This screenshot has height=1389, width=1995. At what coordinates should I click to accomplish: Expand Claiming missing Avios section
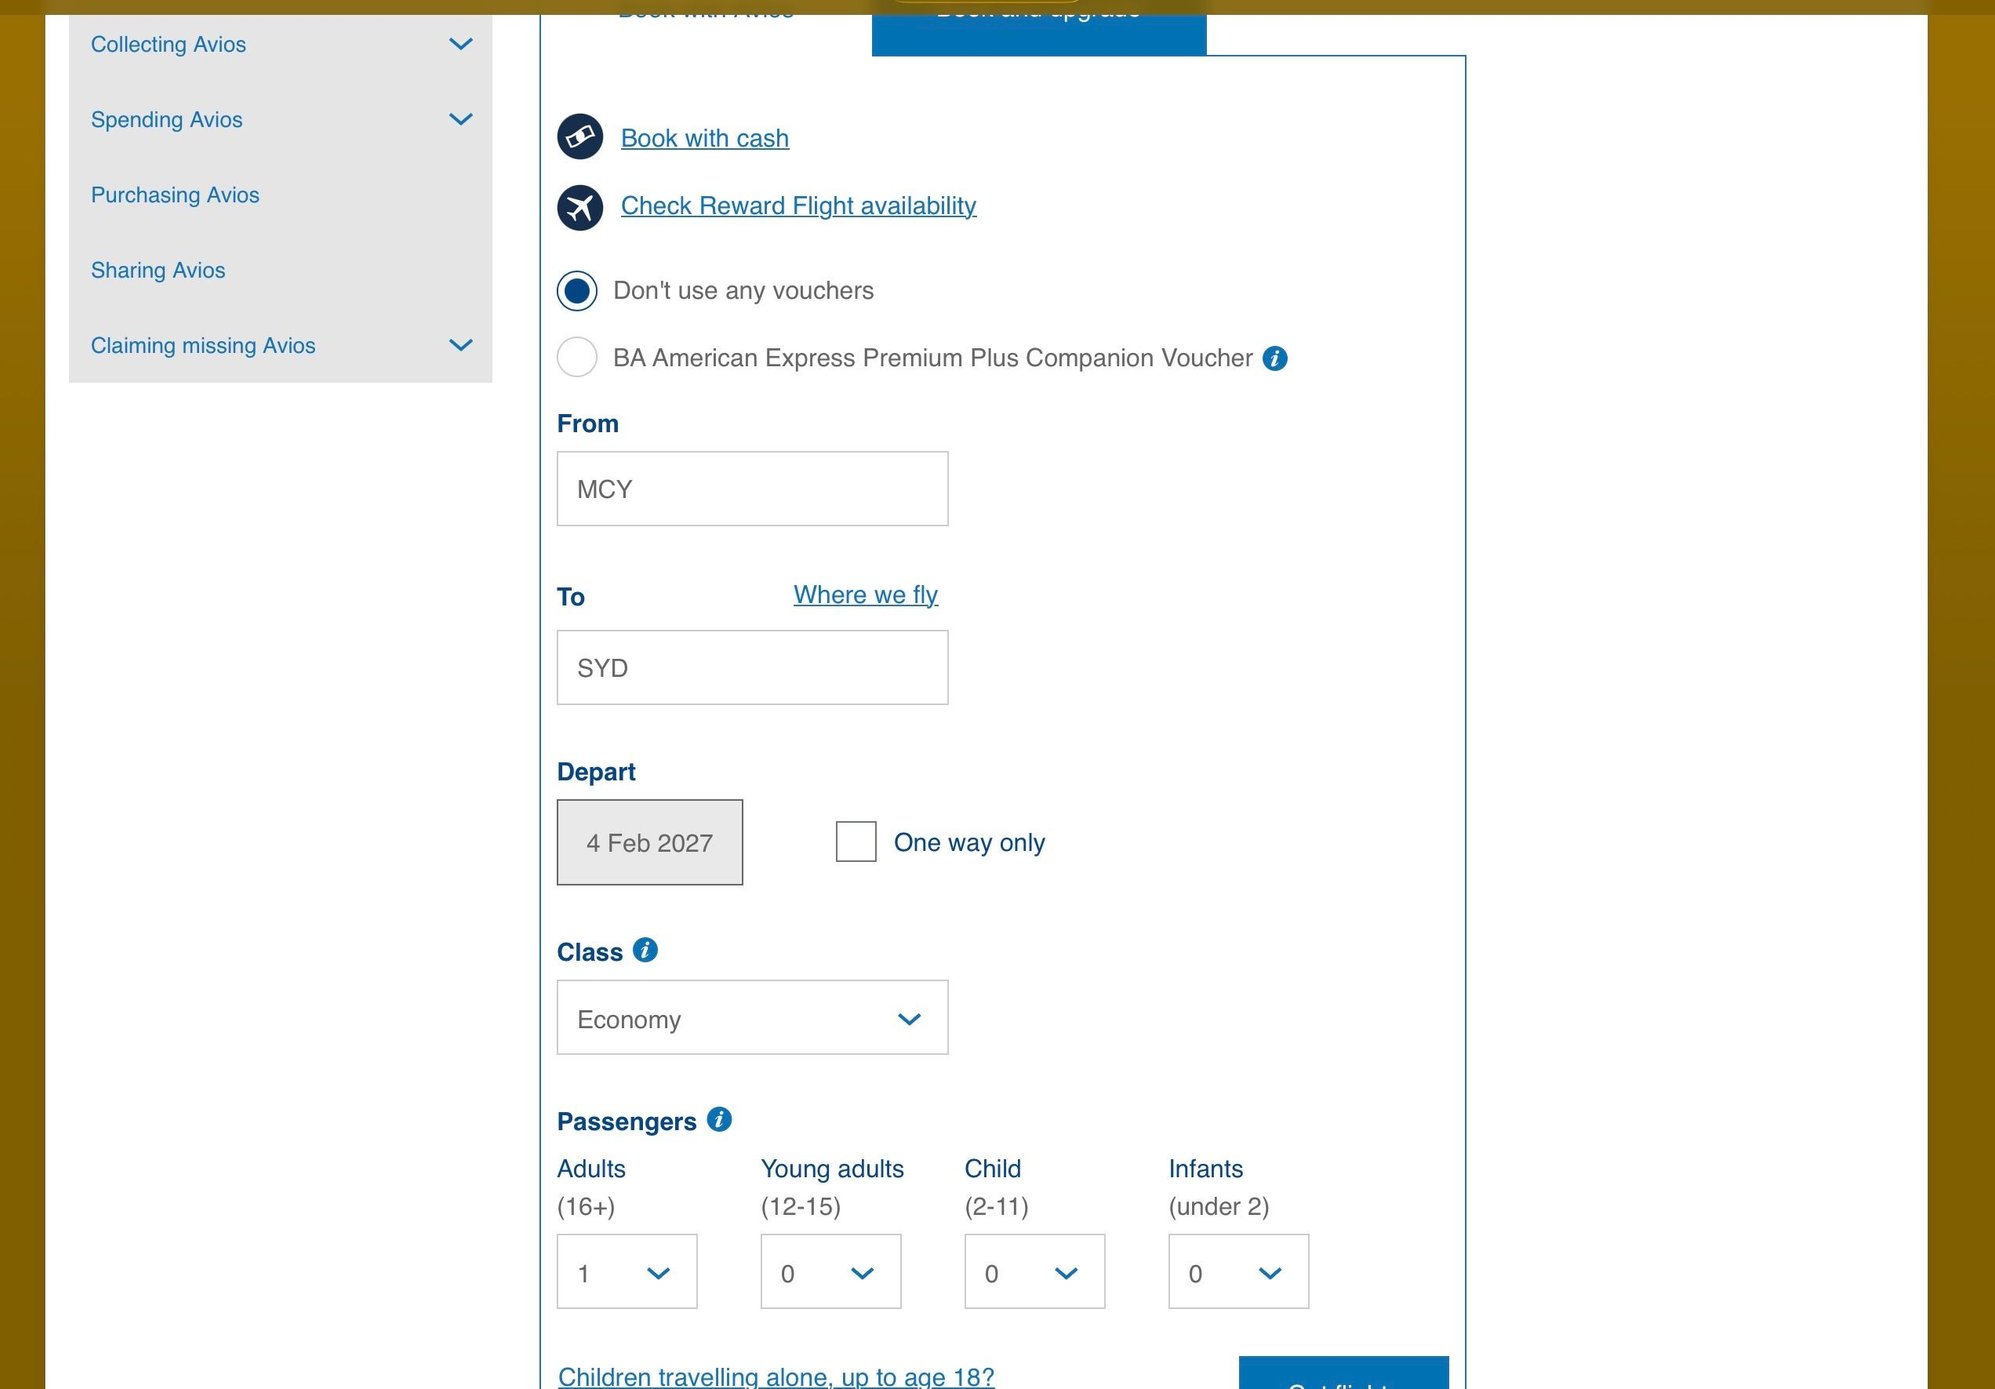tap(460, 346)
